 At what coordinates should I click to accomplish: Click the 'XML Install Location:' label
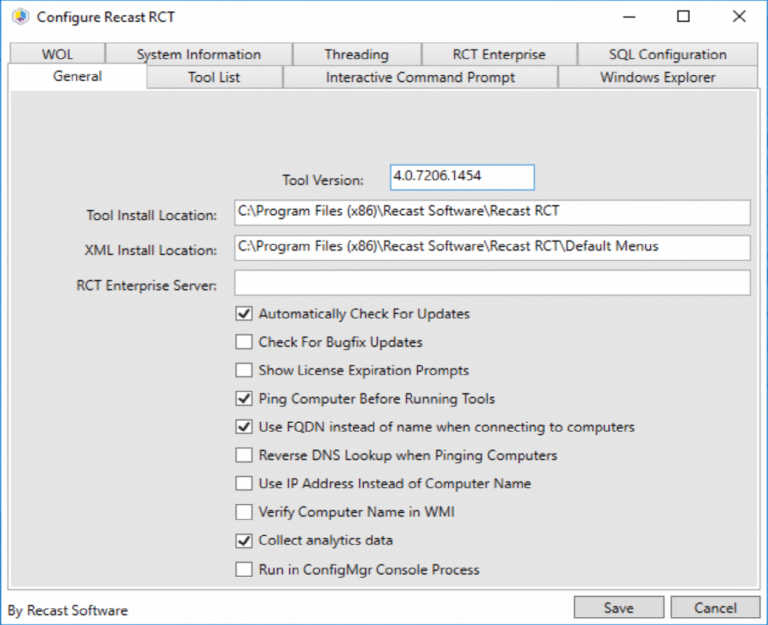tap(150, 250)
